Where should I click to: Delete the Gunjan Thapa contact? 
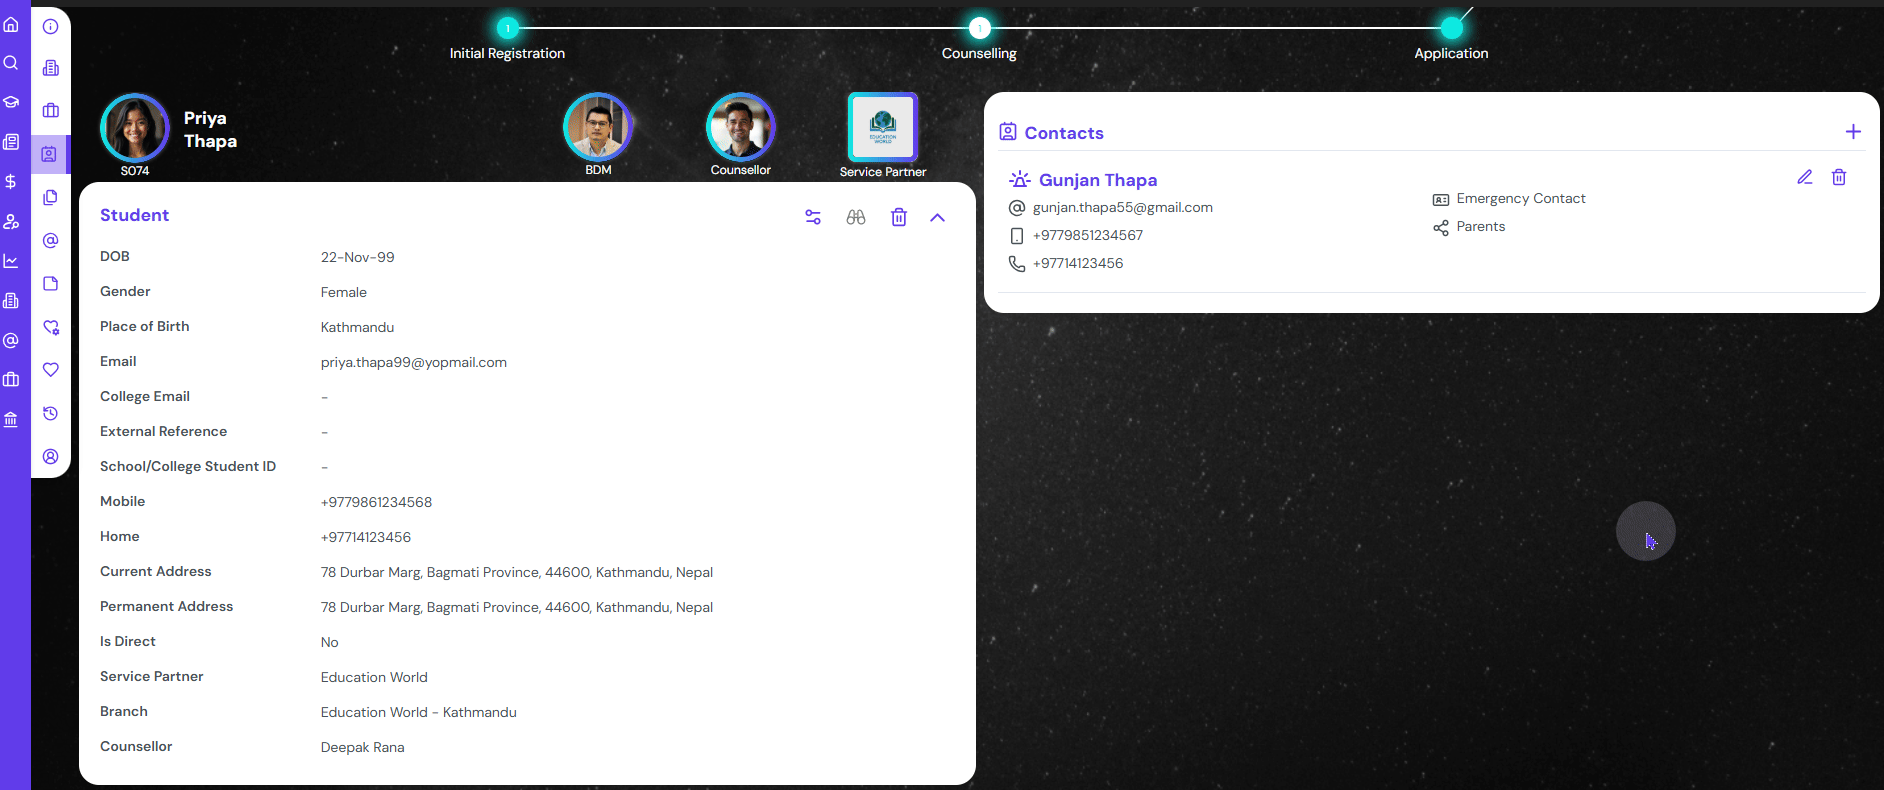tap(1839, 177)
